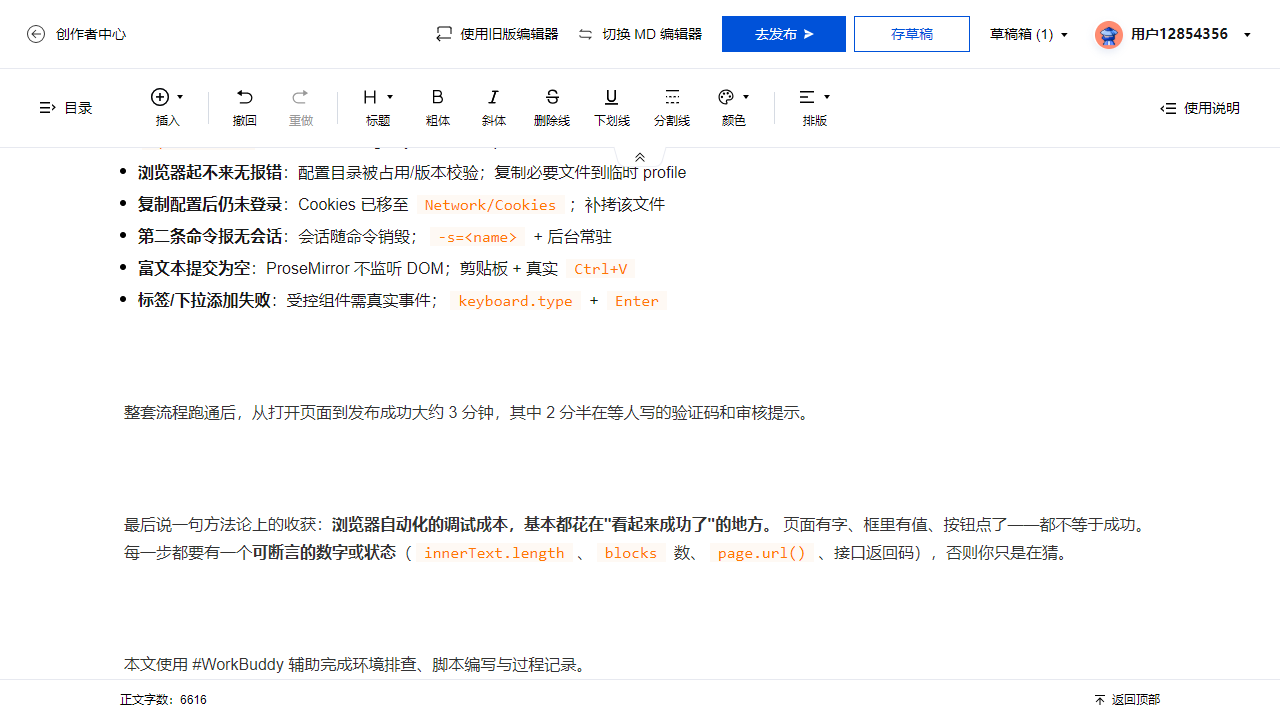1280x720 pixels.
Task: Click the username 用户12854356
Action: click(1179, 34)
